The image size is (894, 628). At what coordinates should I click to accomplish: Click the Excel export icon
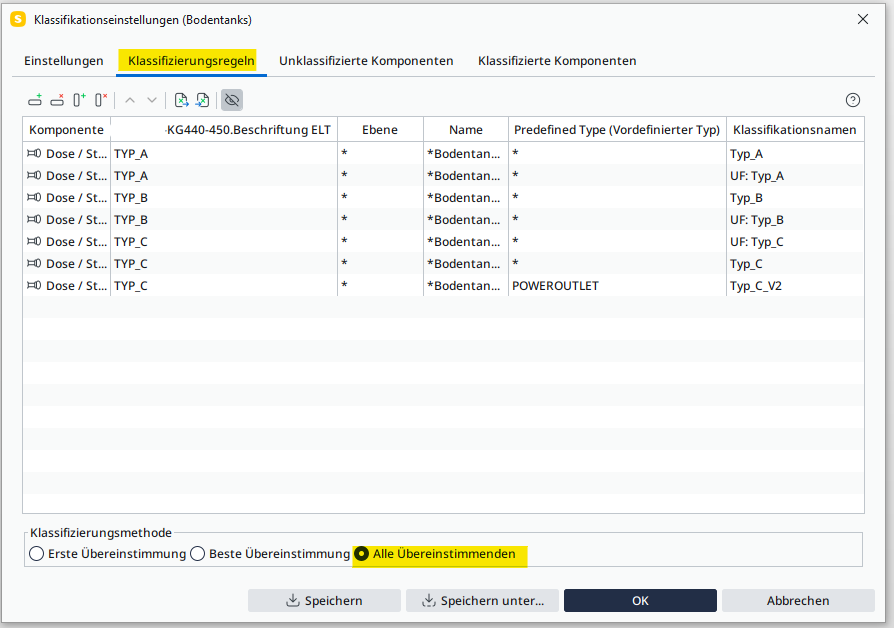(182, 100)
